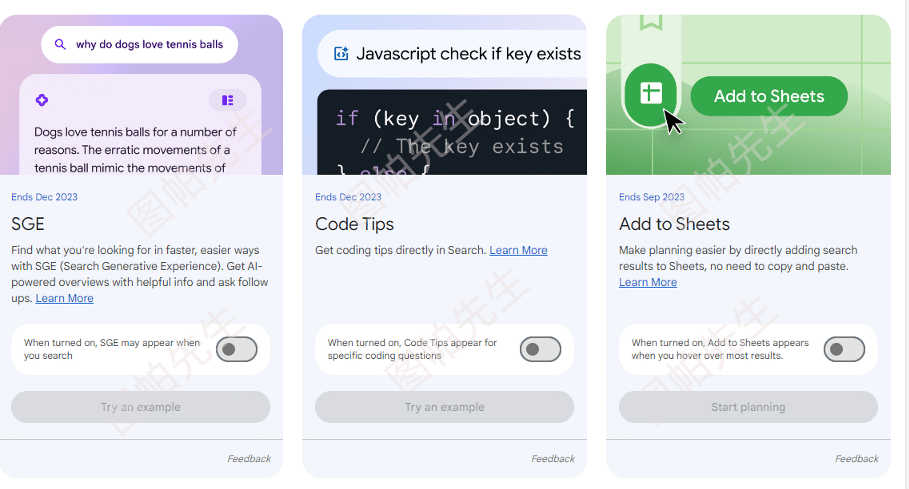The width and height of the screenshot is (909, 489).
Task: Click the SGE Try an example button
Action: coord(140,407)
